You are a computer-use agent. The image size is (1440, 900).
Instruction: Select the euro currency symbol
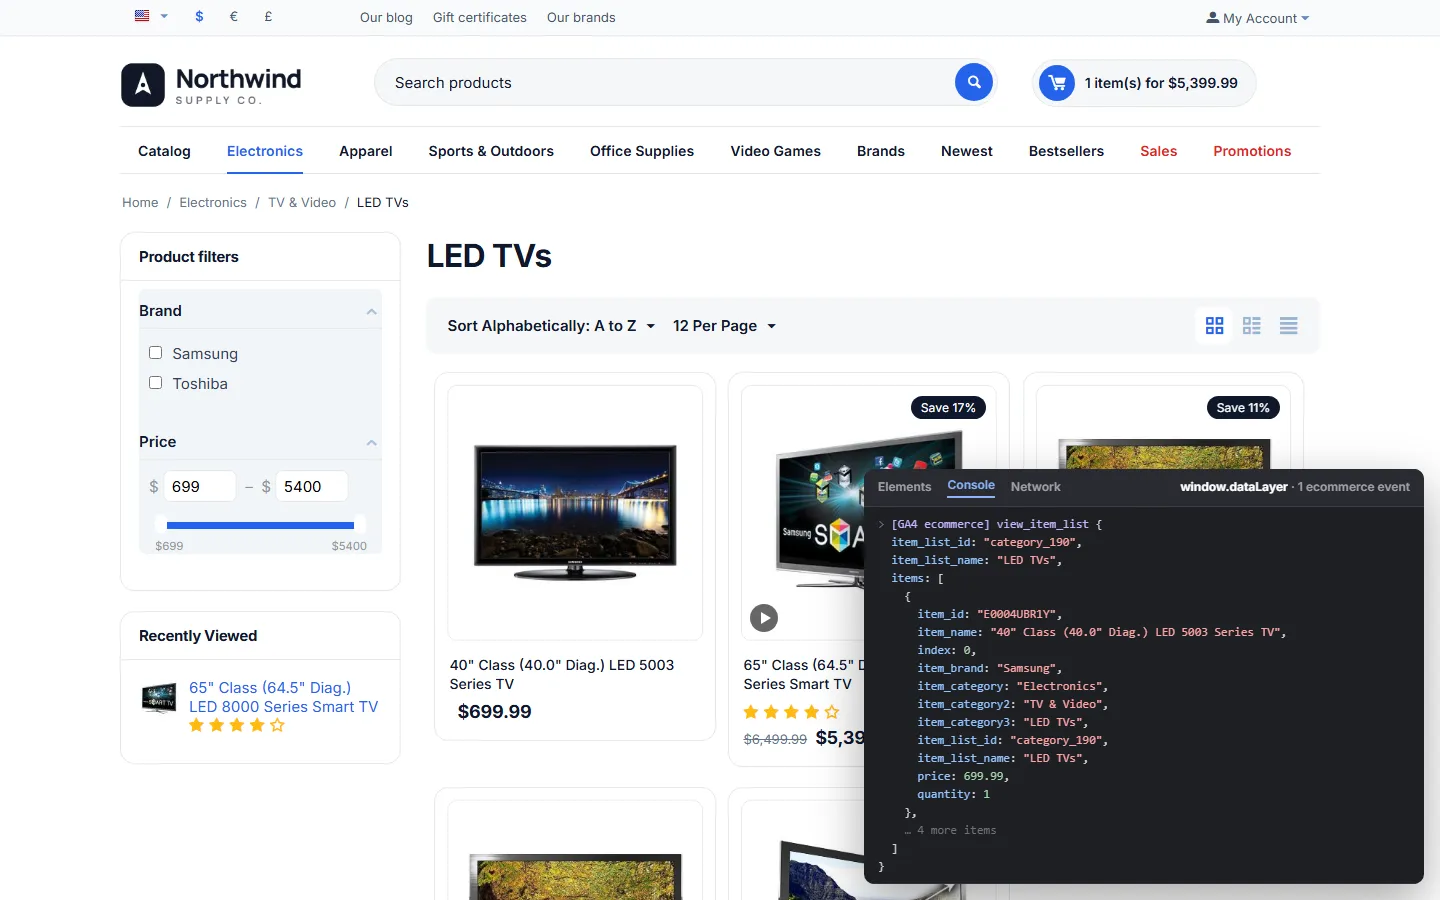point(234,16)
